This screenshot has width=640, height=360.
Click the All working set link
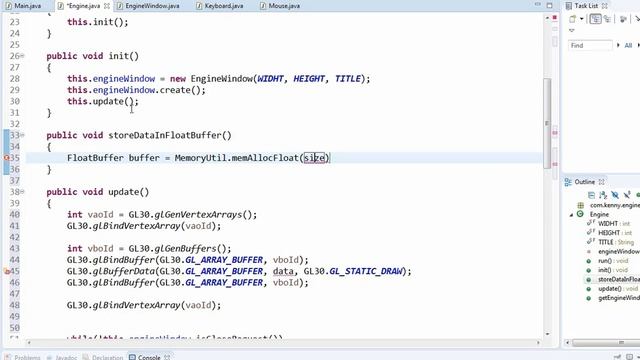pos(628,45)
